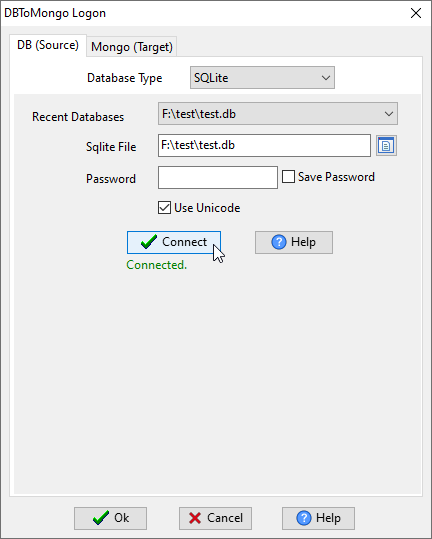
Task: Click the green checkmark on Connect
Action: [149, 242]
